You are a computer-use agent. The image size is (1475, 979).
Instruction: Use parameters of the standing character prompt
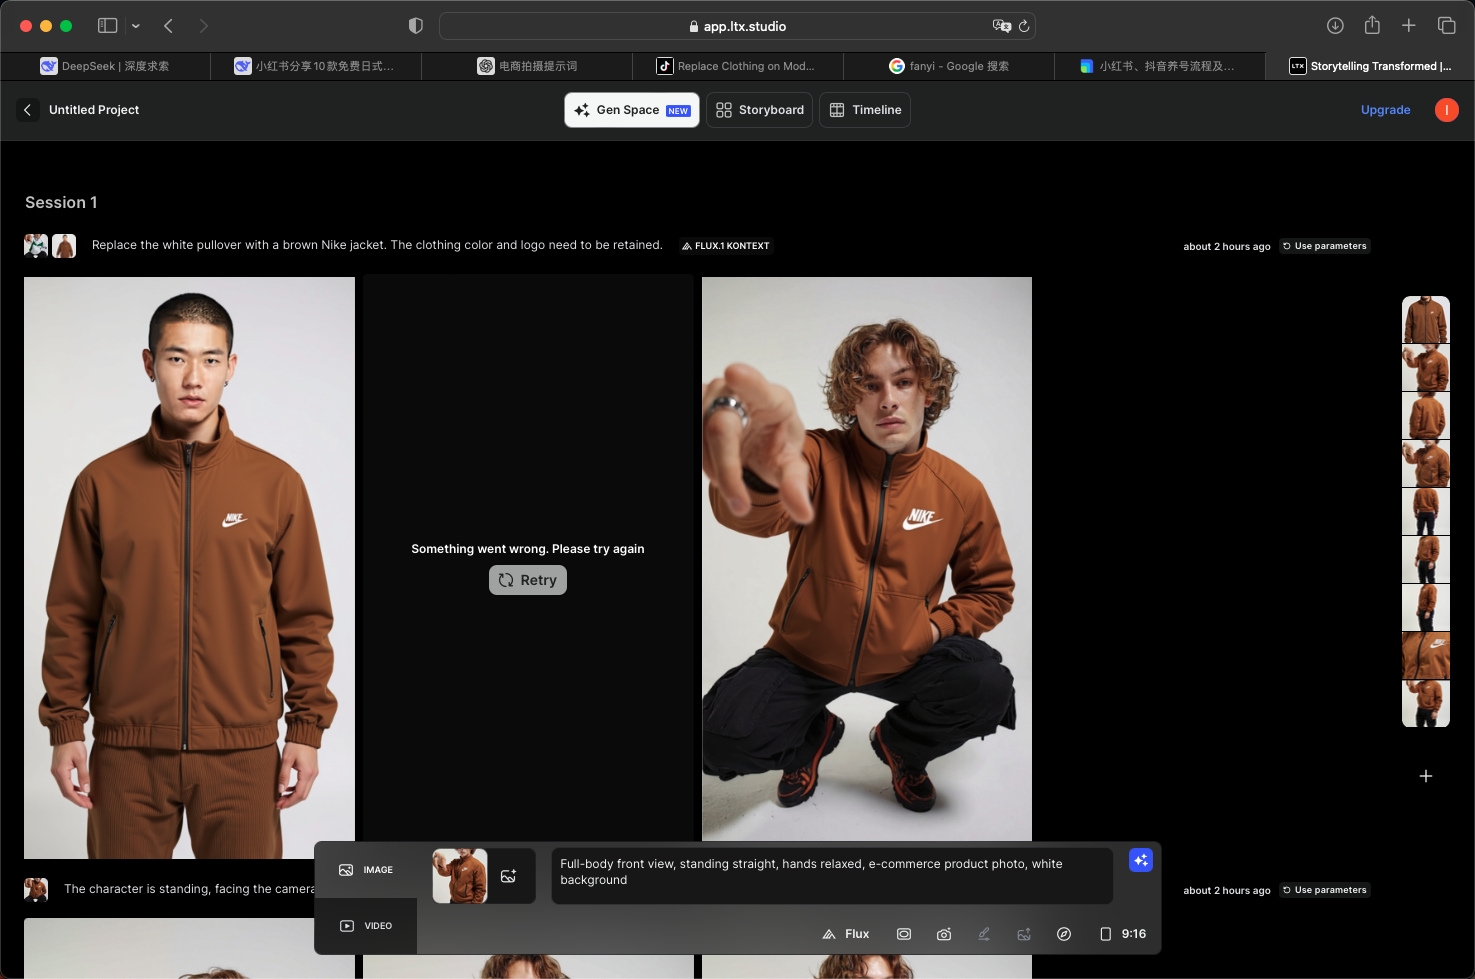point(1325,890)
